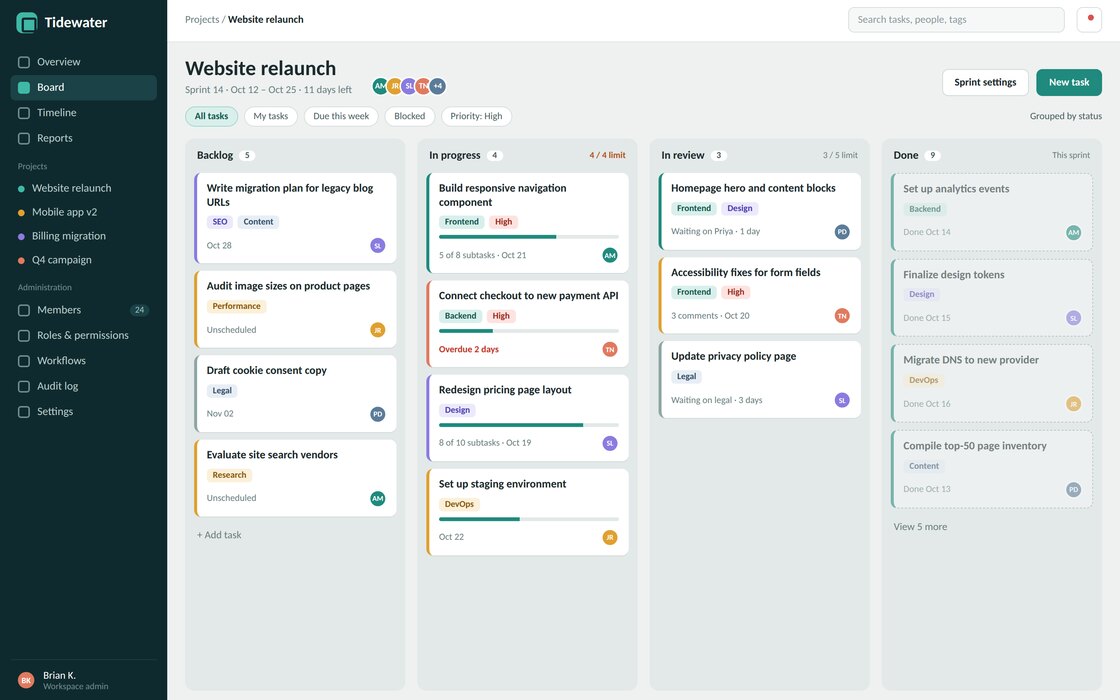
Task: Click the 3 / 5 limit label
Action: 840,156
